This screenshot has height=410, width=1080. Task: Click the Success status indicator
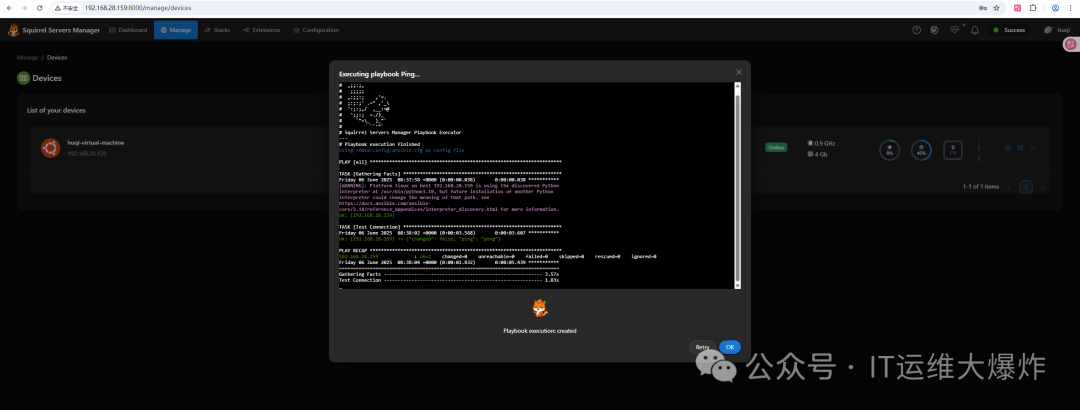1009,30
